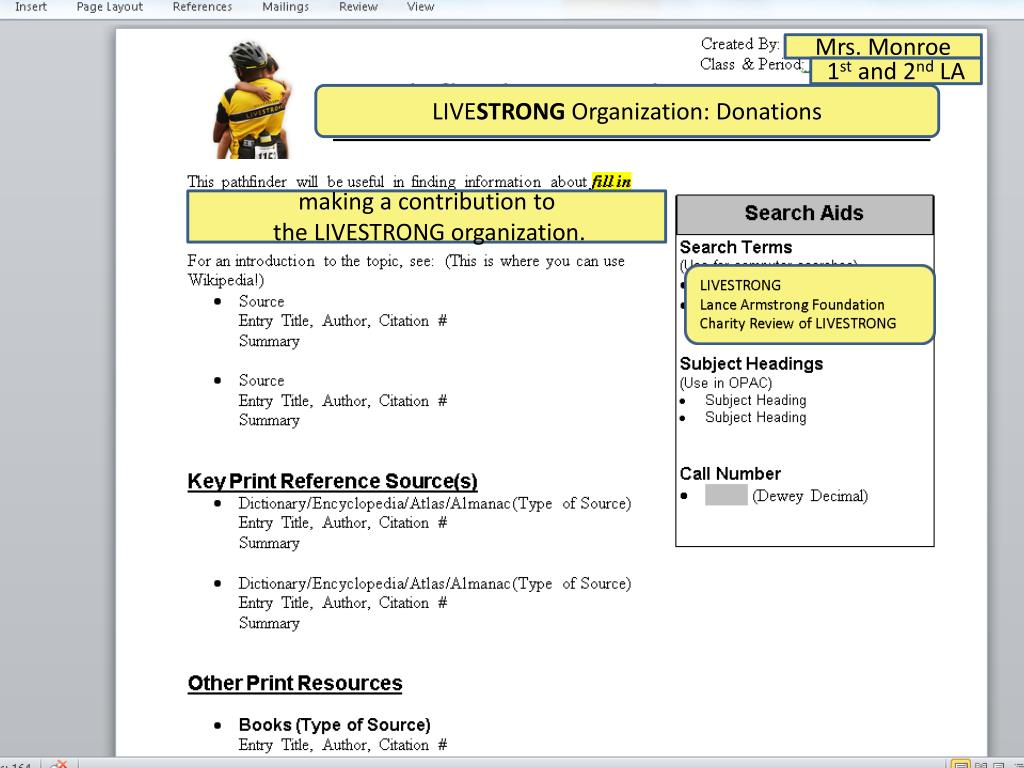Open the View ribbon tab
Image resolution: width=1024 pixels, height=768 pixels.
[x=420, y=7]
